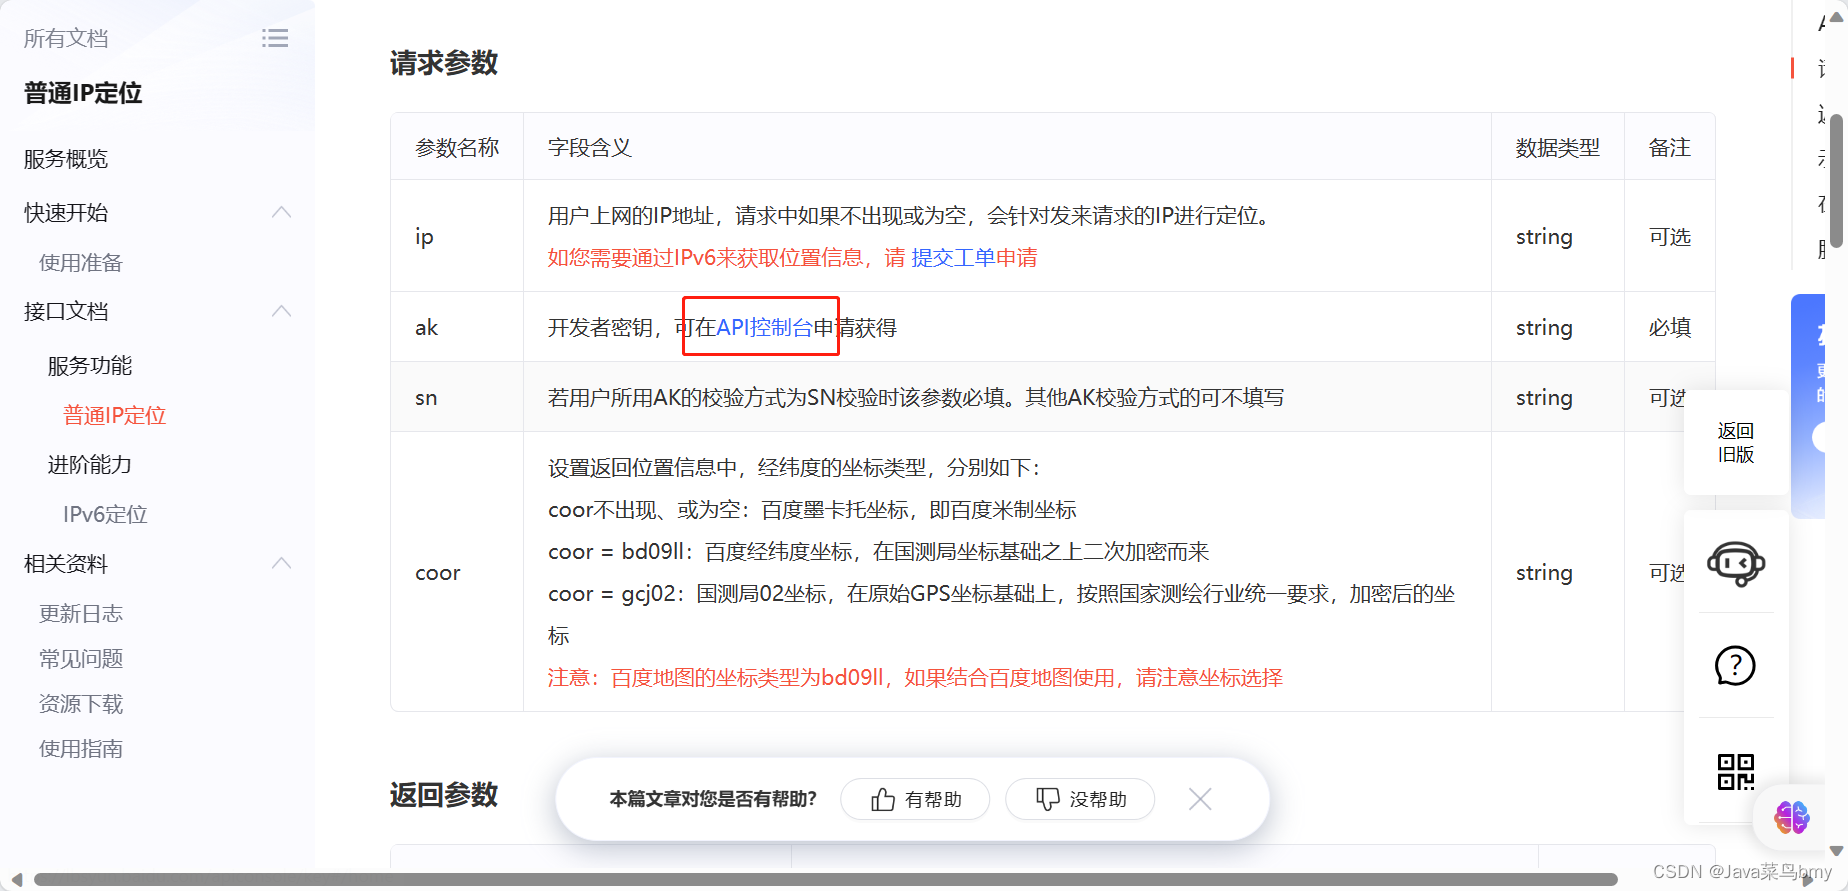The image size is (1848, 891).
Task: Click the 快速开始 section label
Action: click(x=66, y=213)
